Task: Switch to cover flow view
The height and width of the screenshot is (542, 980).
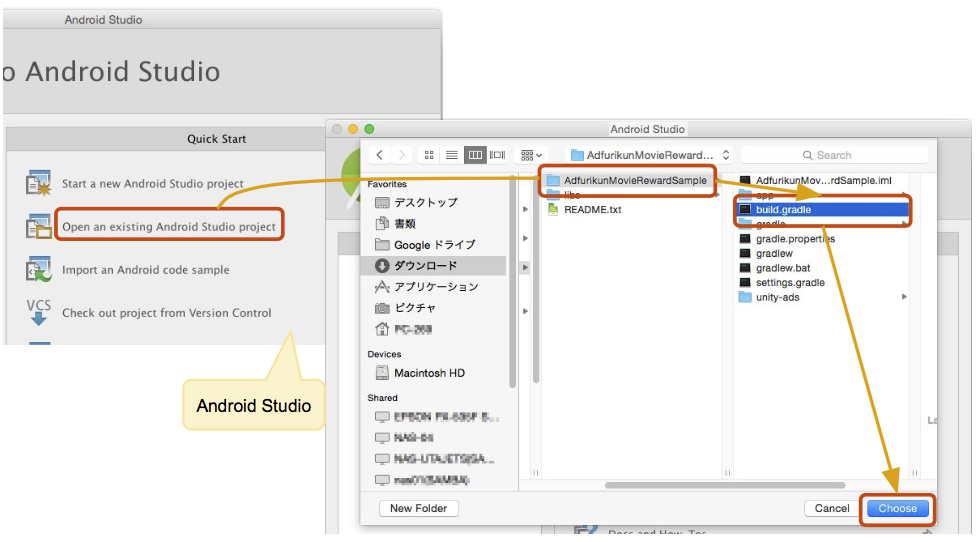Action: [498, 154]
